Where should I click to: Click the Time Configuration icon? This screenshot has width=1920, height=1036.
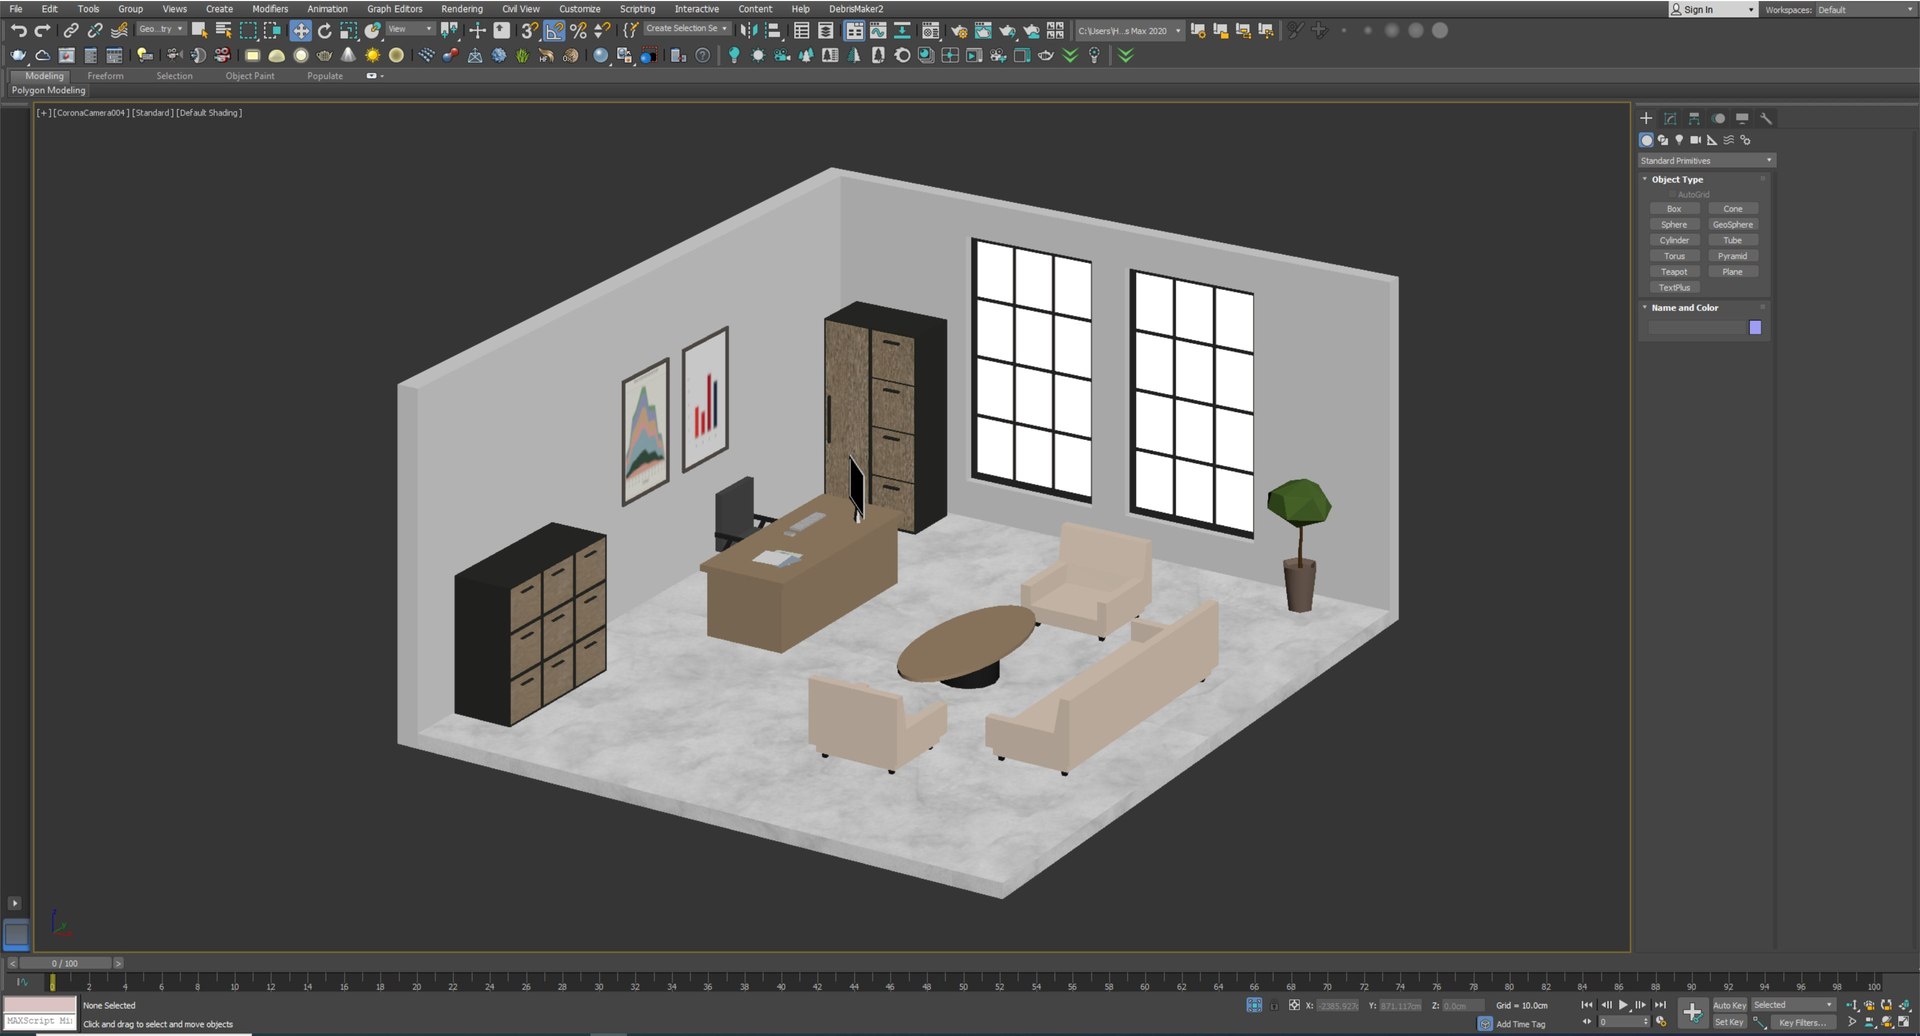pyautogui.click(x=1661, y=1022)
